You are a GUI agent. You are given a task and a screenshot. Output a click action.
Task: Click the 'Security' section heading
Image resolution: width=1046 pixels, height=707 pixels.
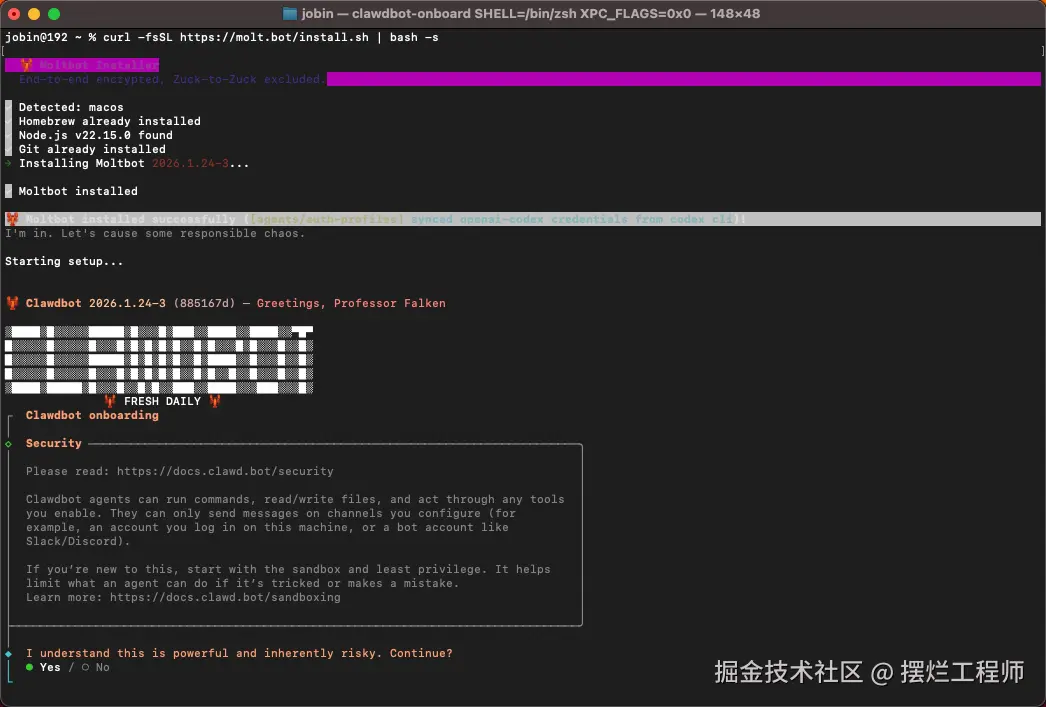click(53, 443)
